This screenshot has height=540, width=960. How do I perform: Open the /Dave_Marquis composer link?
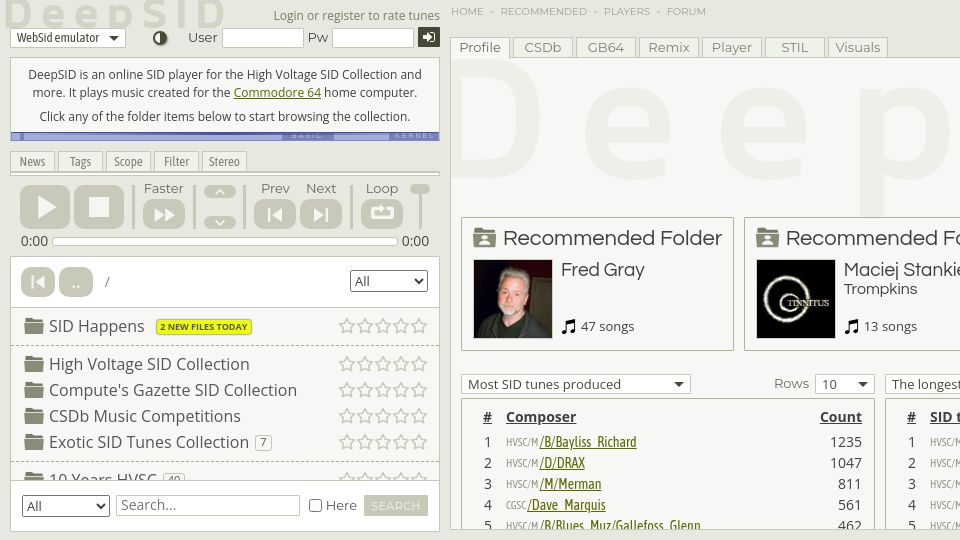(566, 505)
